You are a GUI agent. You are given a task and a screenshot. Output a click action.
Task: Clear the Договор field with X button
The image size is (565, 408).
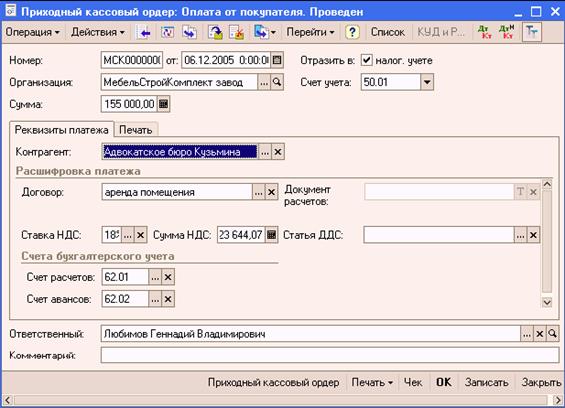(271, 192)
